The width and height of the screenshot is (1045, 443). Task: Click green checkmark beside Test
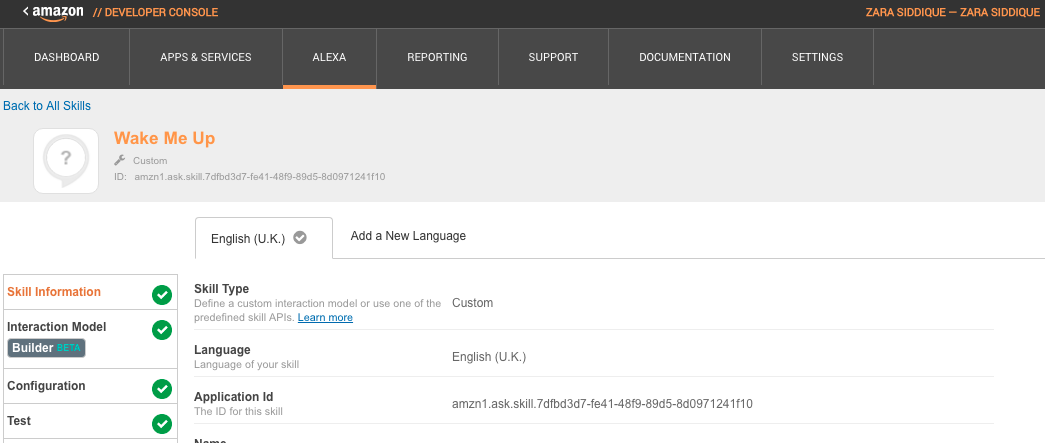(162, 424)
